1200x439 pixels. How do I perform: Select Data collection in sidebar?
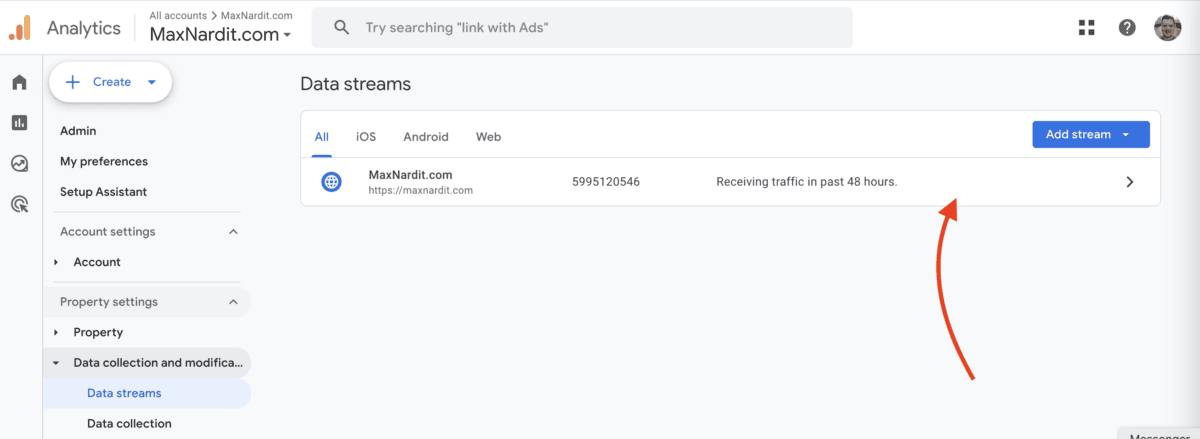click(x=129, y=424)
